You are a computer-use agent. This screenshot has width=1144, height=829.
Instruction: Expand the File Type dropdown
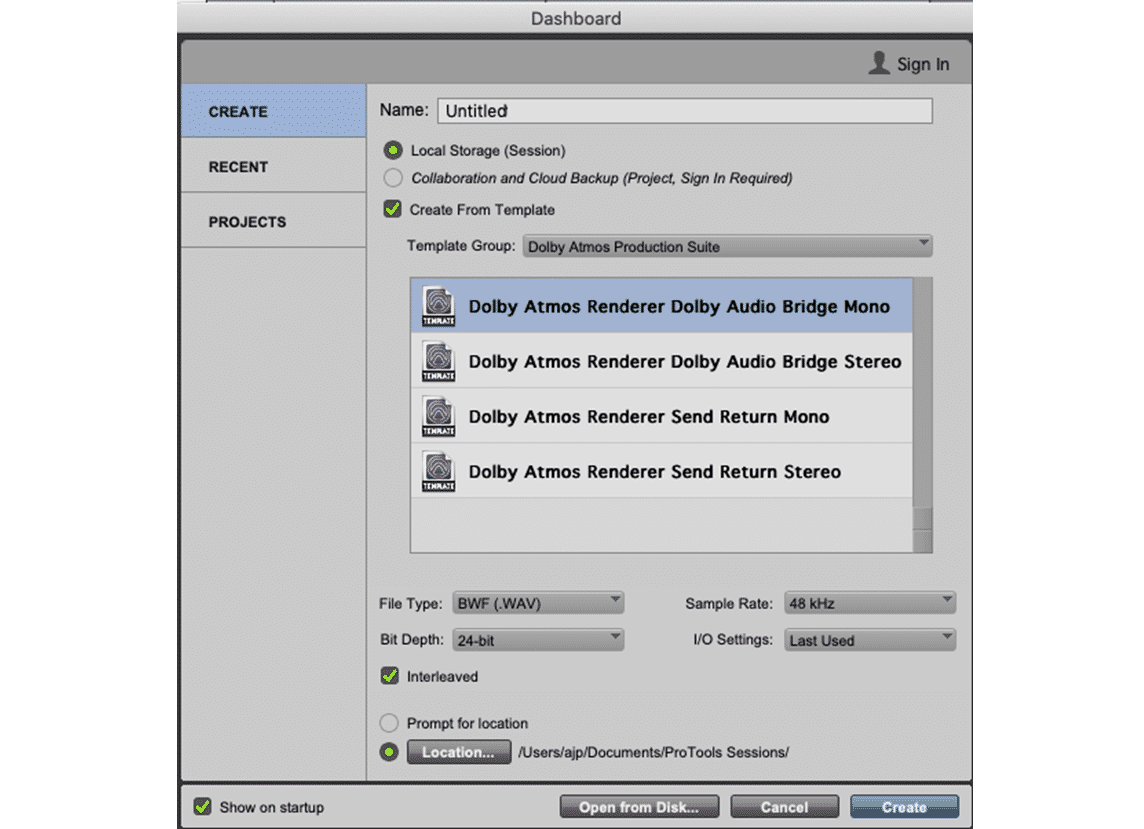coord(538,603)
